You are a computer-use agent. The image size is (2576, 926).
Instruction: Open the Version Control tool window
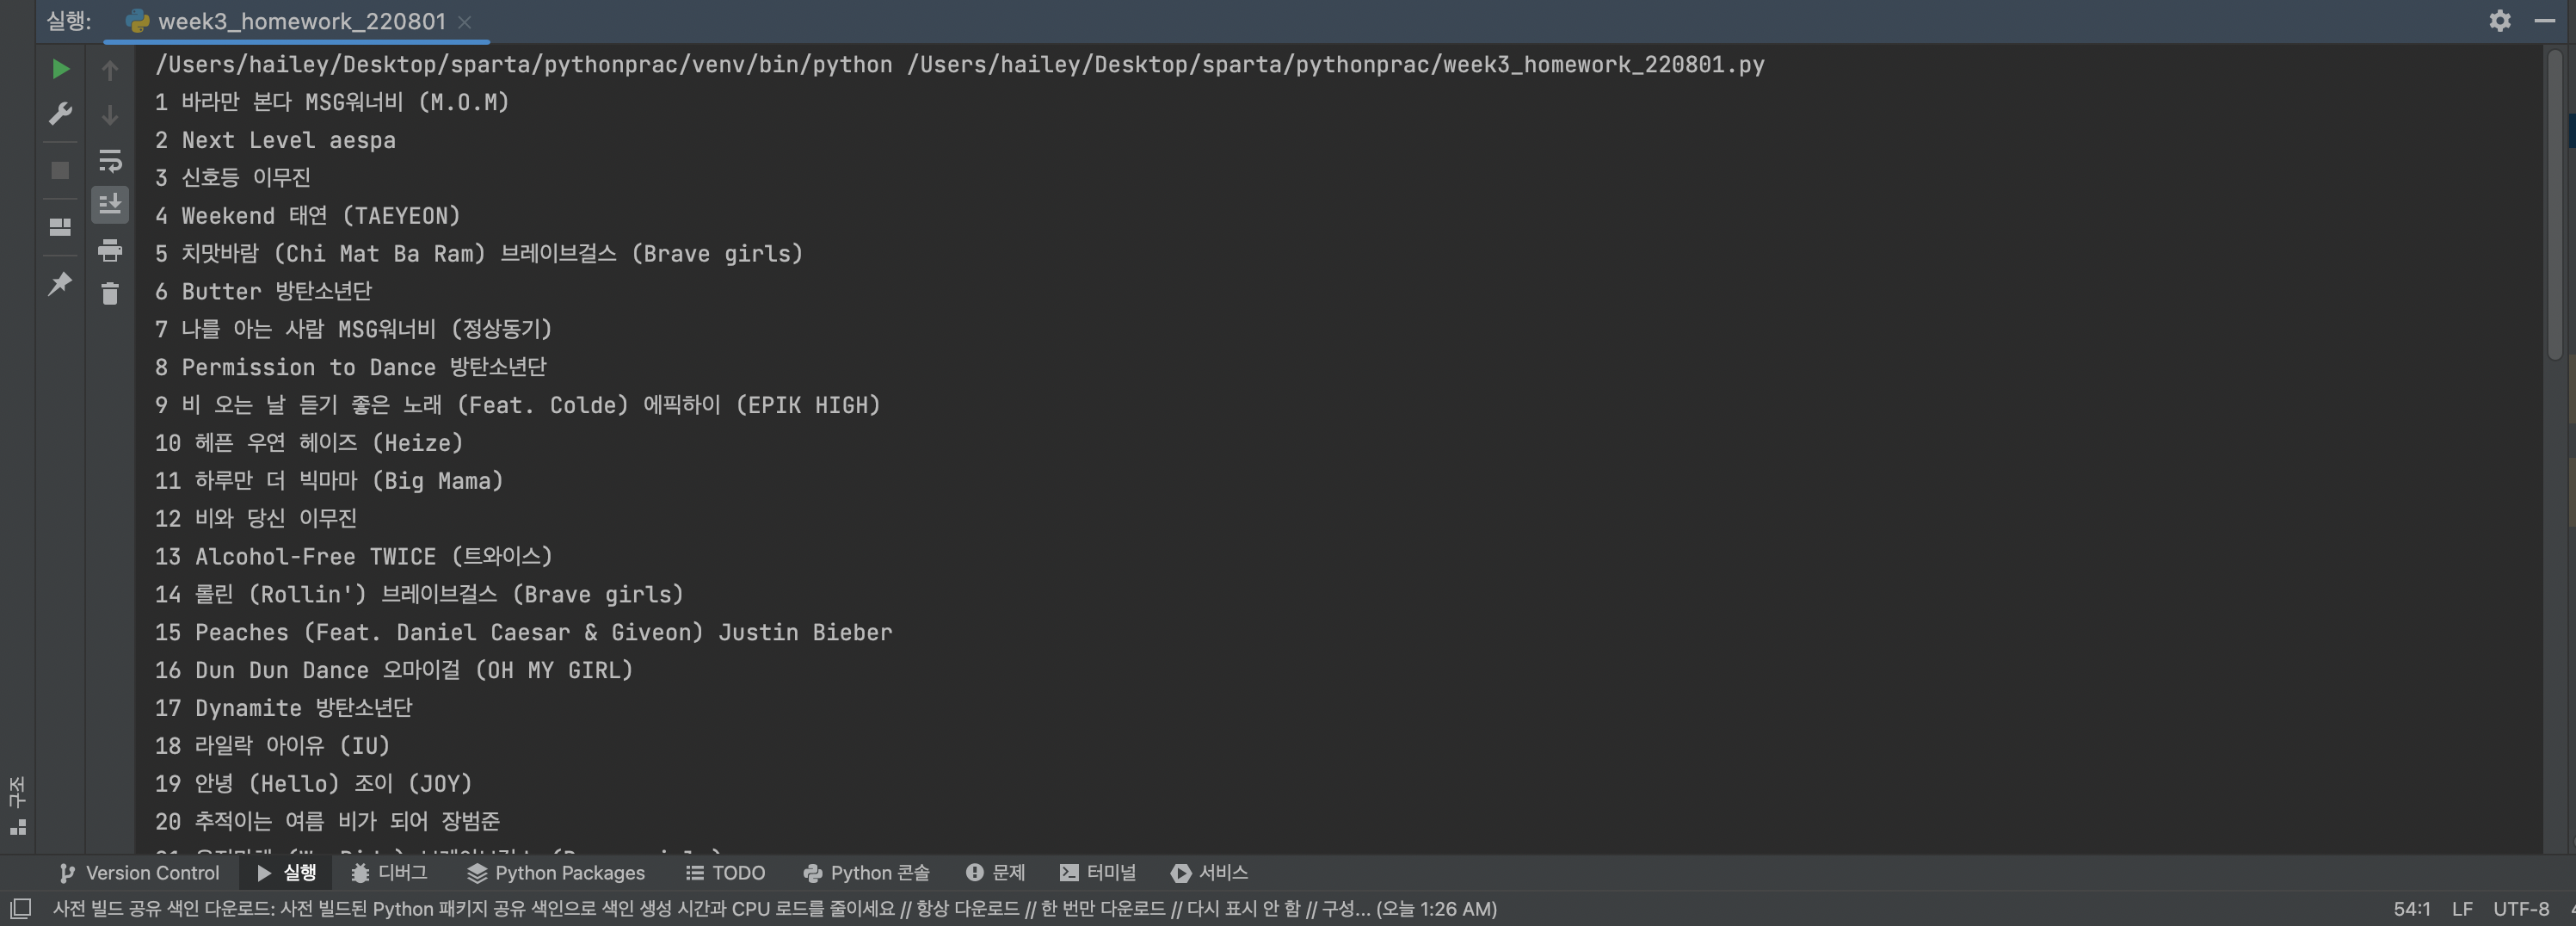[x=139, y=872]
